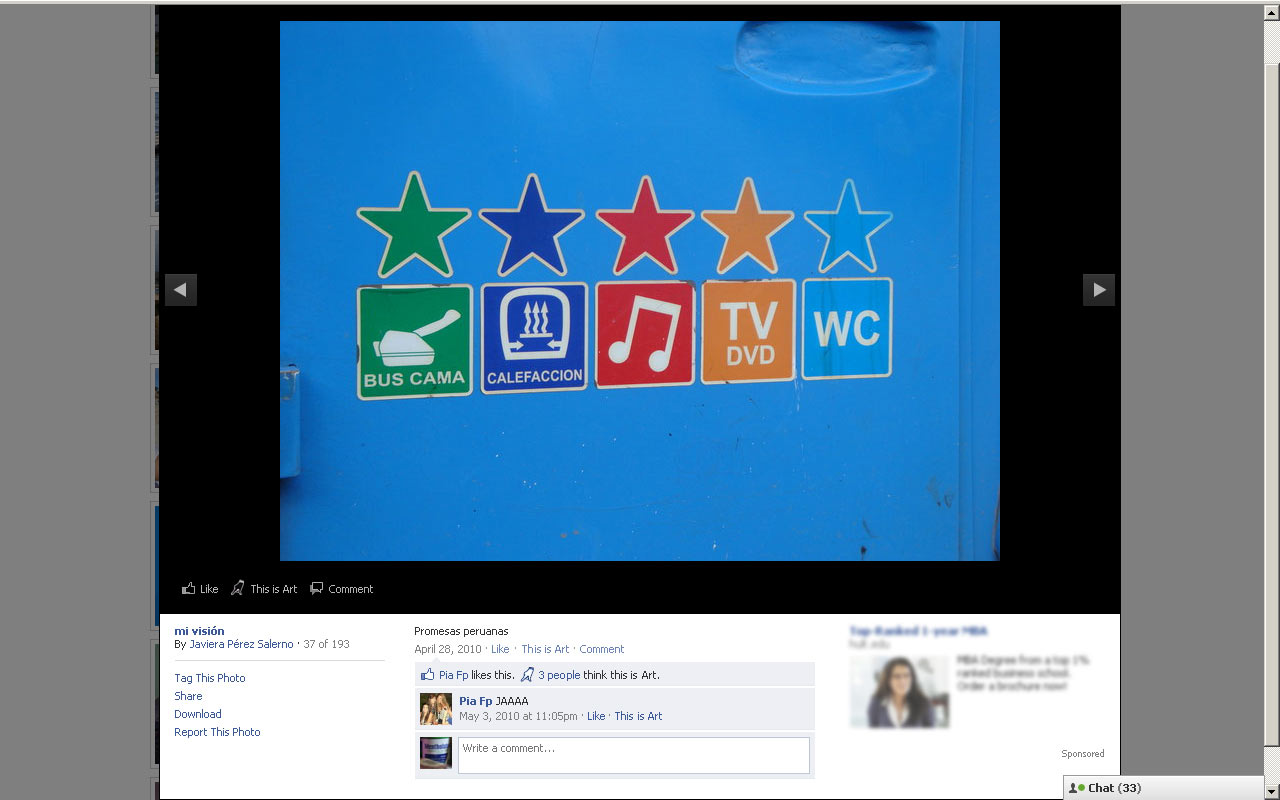Click the Comment speech icon below the photo
This screenshot has height=800, width=1280.
point(317,589)
